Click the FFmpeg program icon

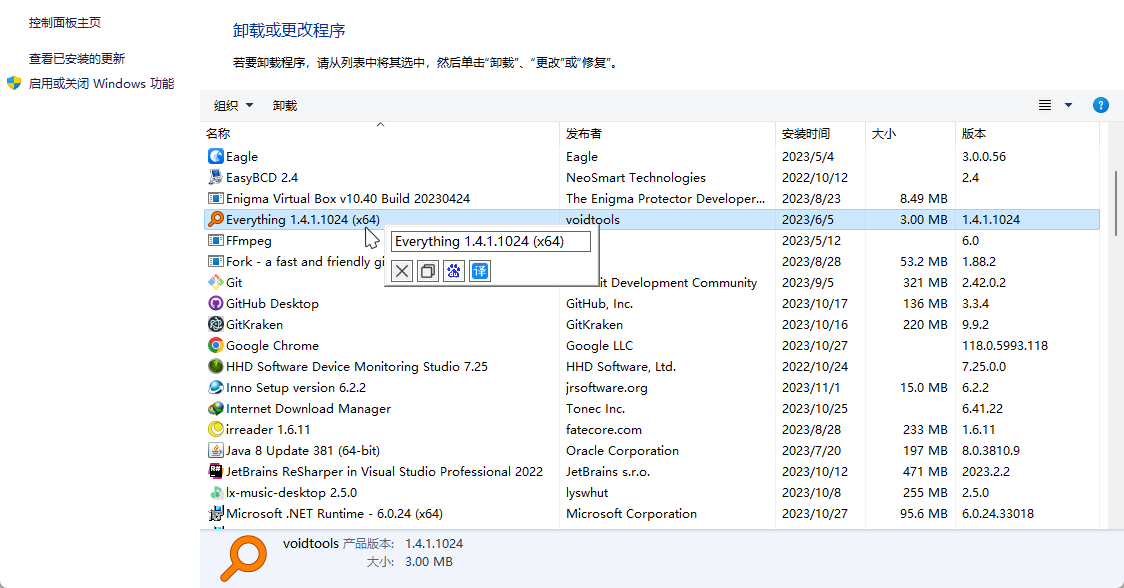215,240
